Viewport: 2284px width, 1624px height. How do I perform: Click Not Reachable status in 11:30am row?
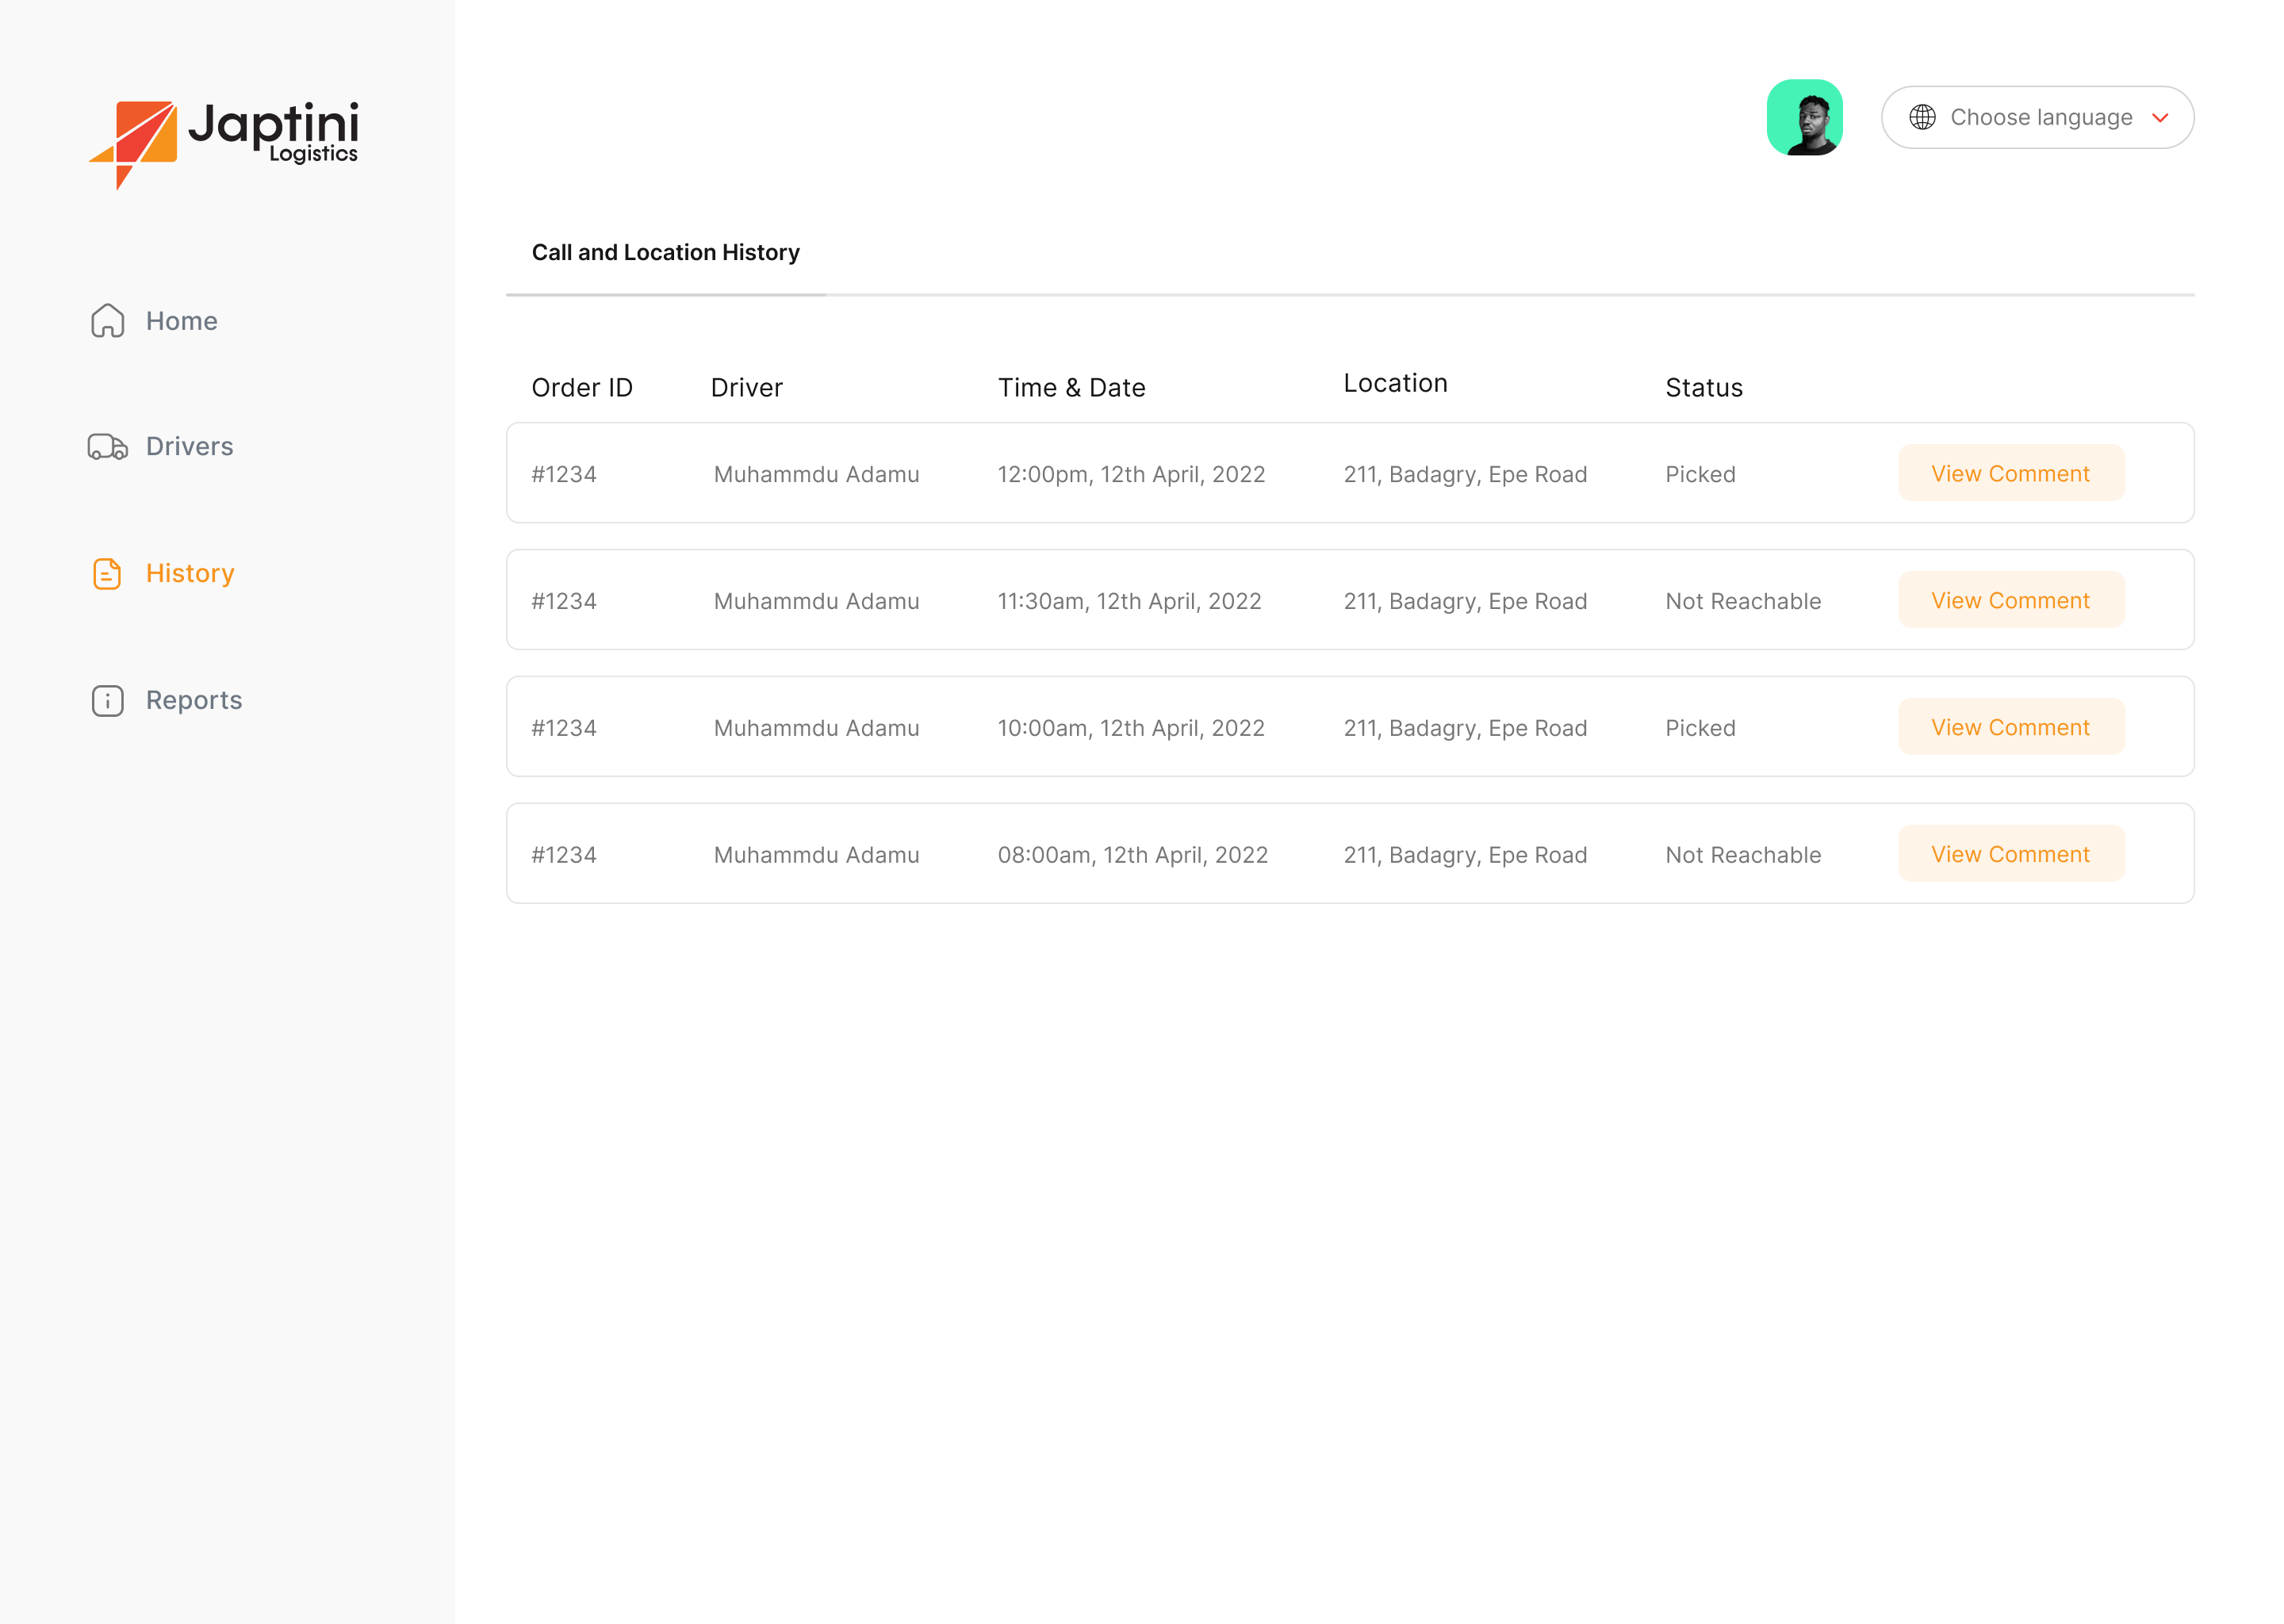tap(1743, 601)
